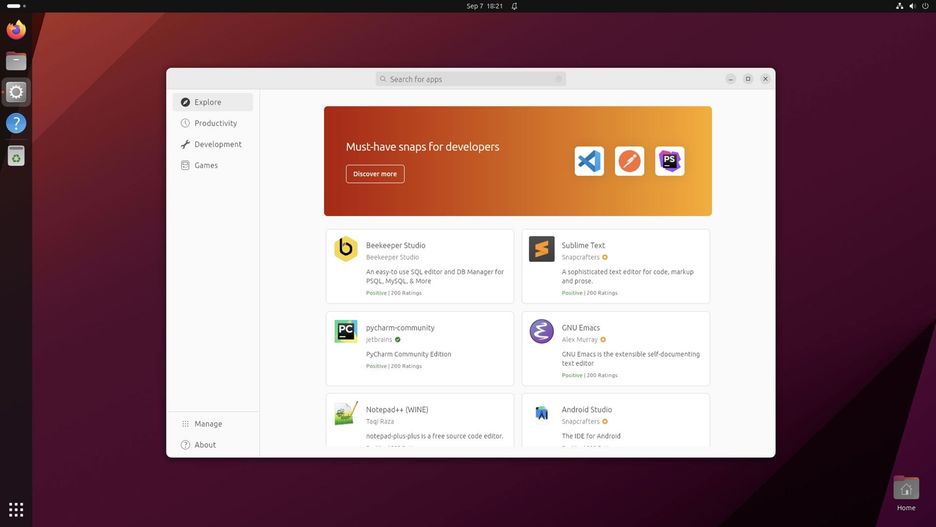The height and width of the screenshot is (527, 936).
Task: Click the PyCharm Community Edition description
Action: click(x=408, y=354)
